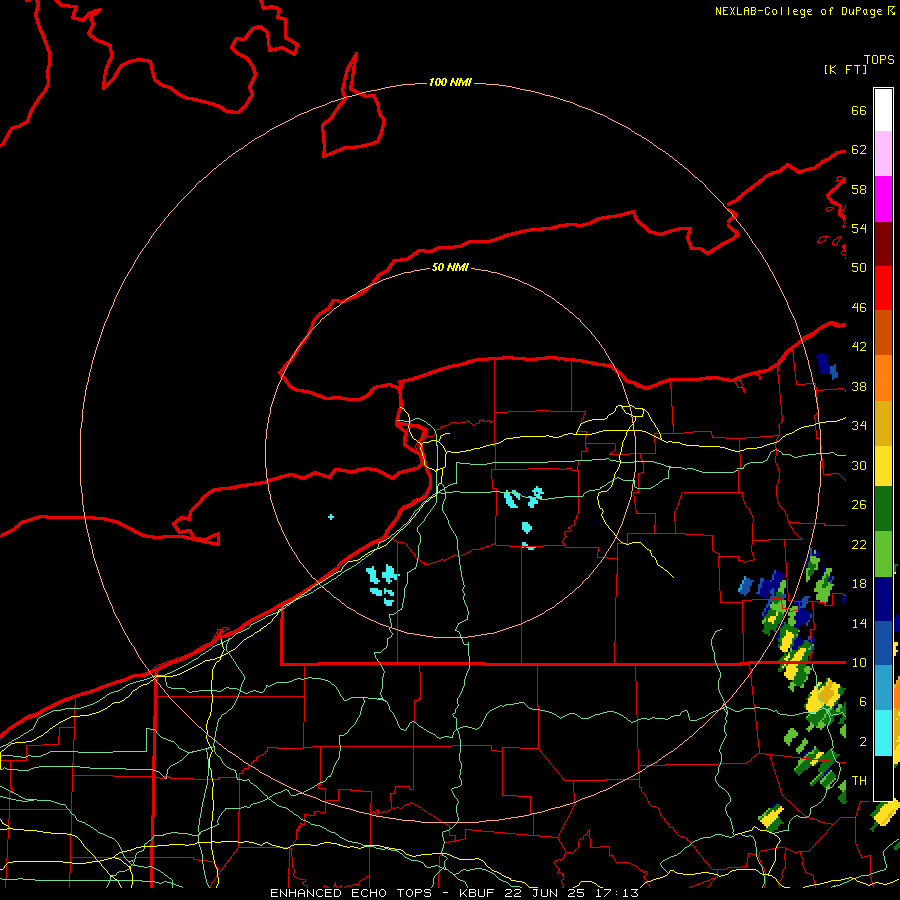900x900 pixels.
Task: Click the 14 legend value
Action: (x=859, y=623)
